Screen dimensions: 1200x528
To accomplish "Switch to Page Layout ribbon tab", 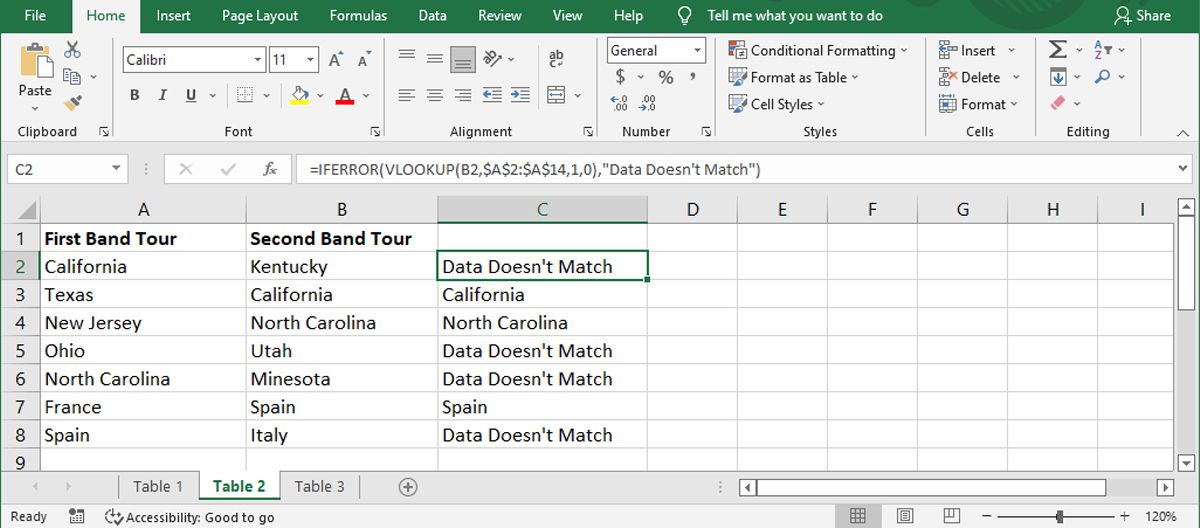I will [x=260, y=15].
